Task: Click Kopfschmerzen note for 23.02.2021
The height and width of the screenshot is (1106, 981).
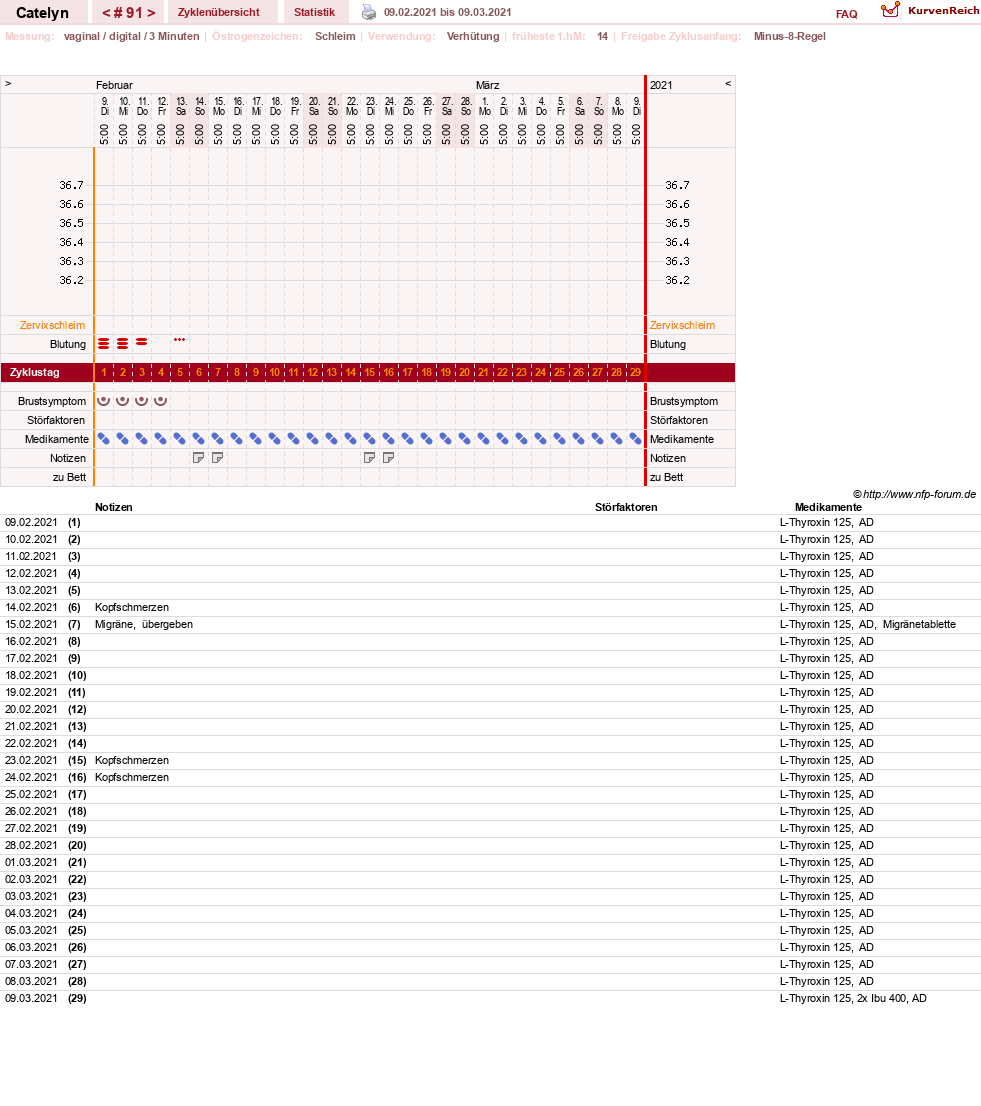Action: (x=132, y=760)
